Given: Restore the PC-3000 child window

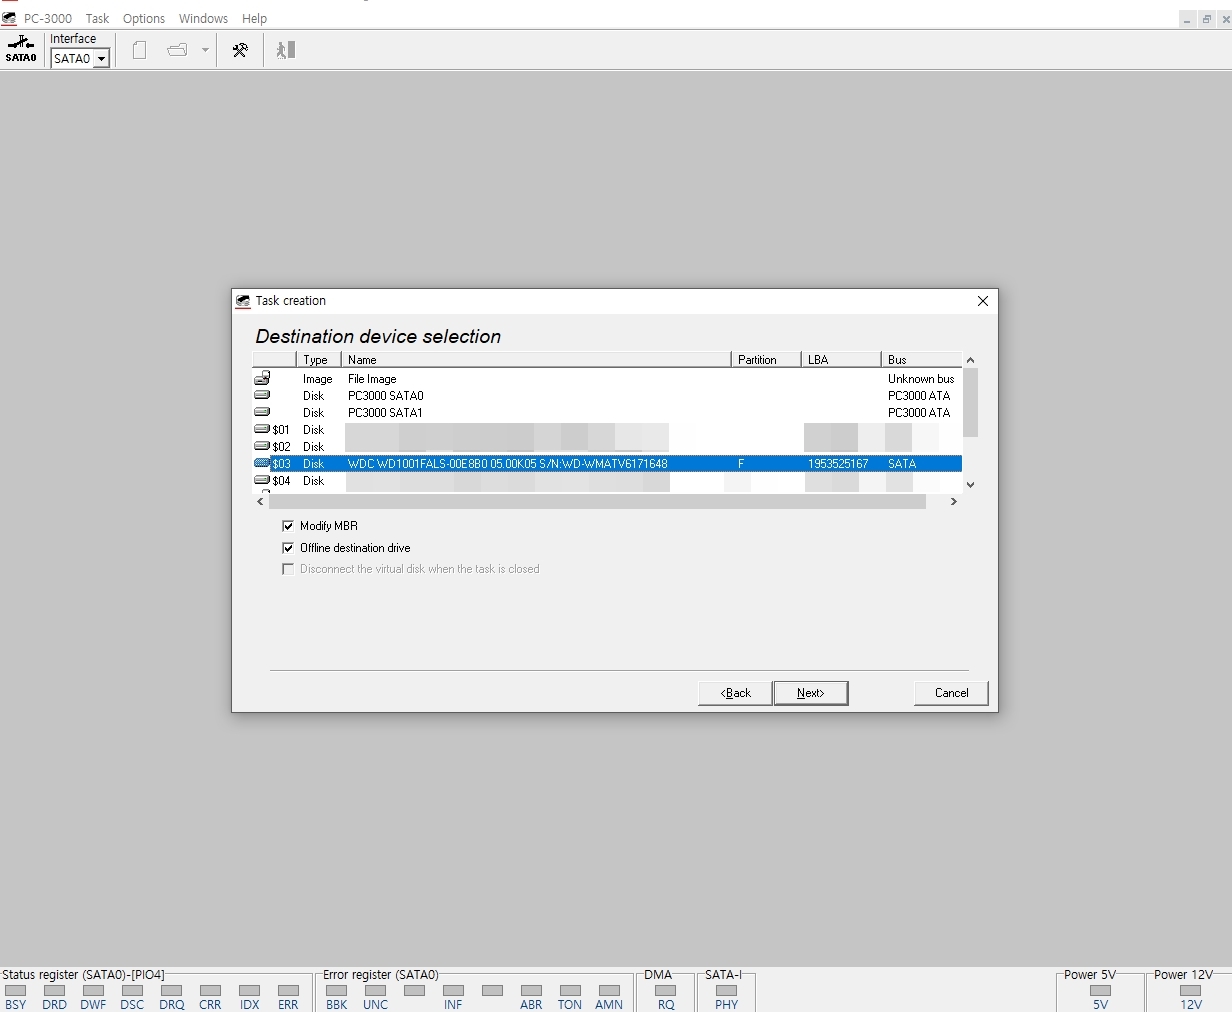Looking at the screenshot, I should point(1207,19).
